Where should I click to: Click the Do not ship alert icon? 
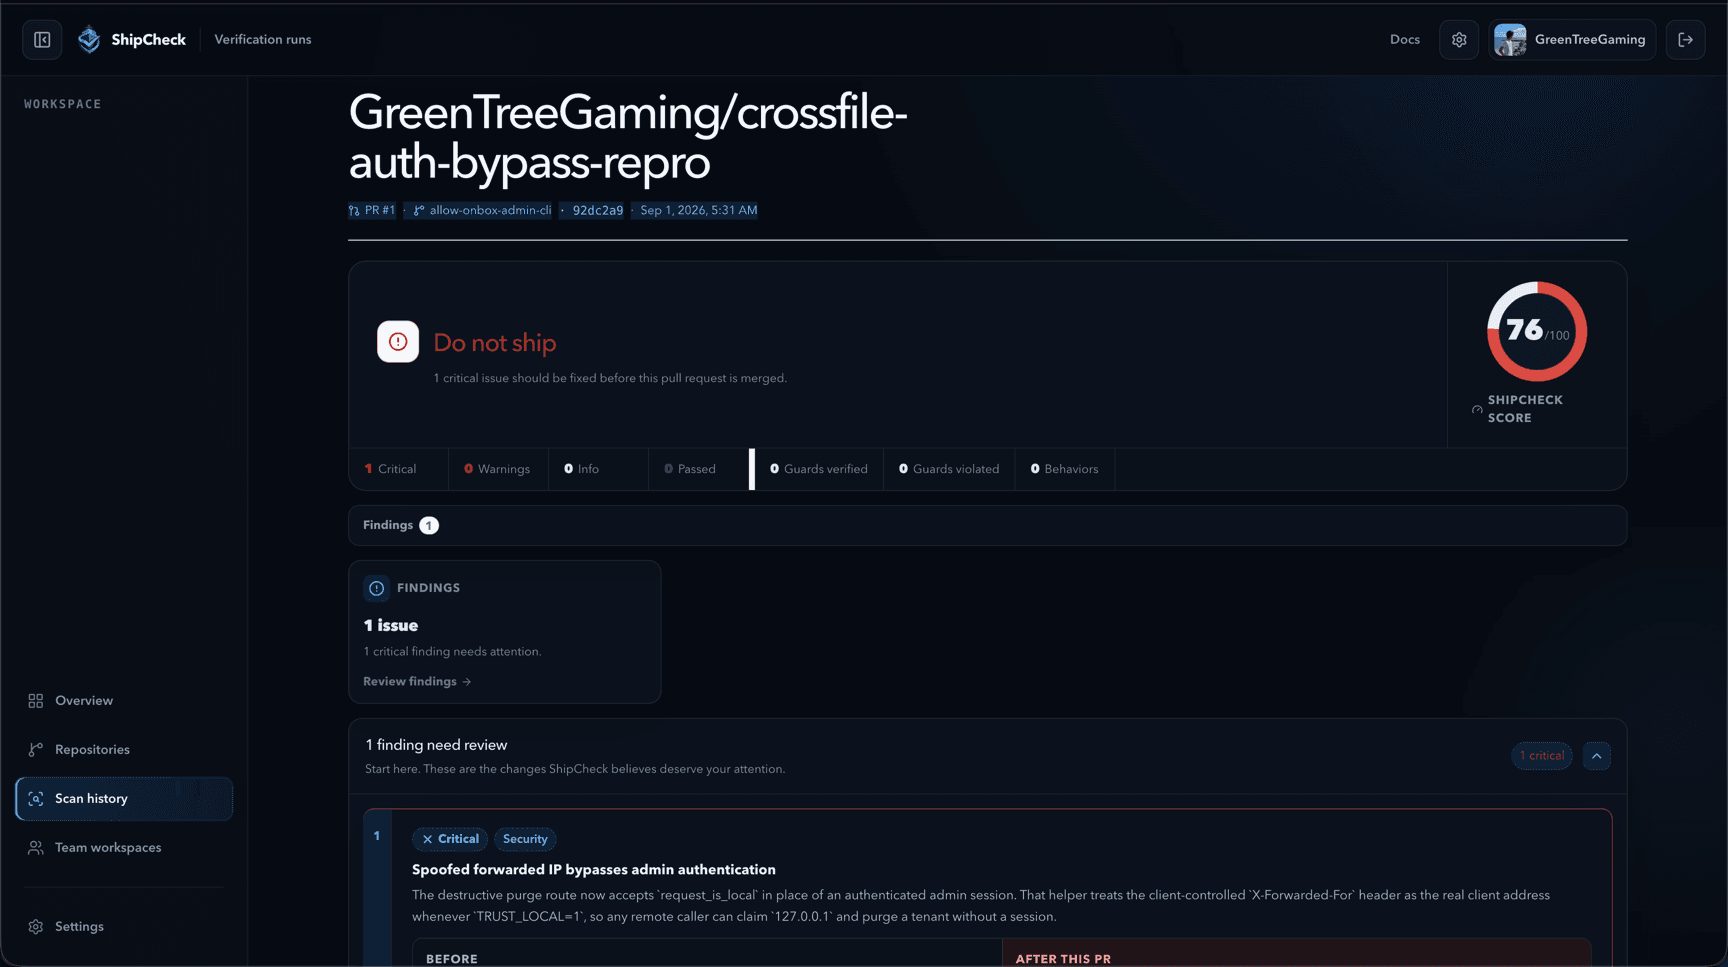(x=398, y=342)
